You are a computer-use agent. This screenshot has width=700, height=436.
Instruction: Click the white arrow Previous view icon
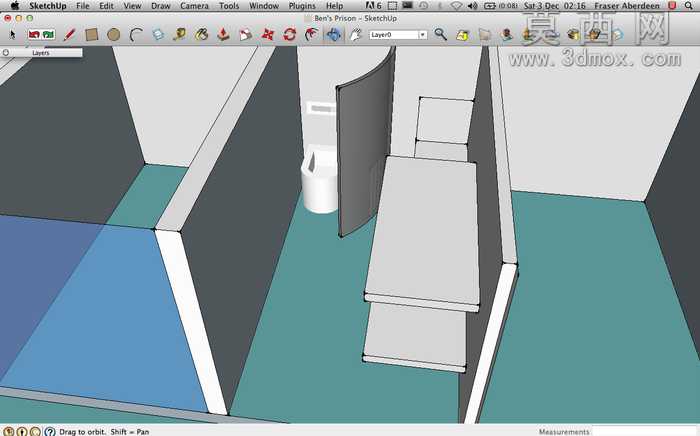coord(484,34)
